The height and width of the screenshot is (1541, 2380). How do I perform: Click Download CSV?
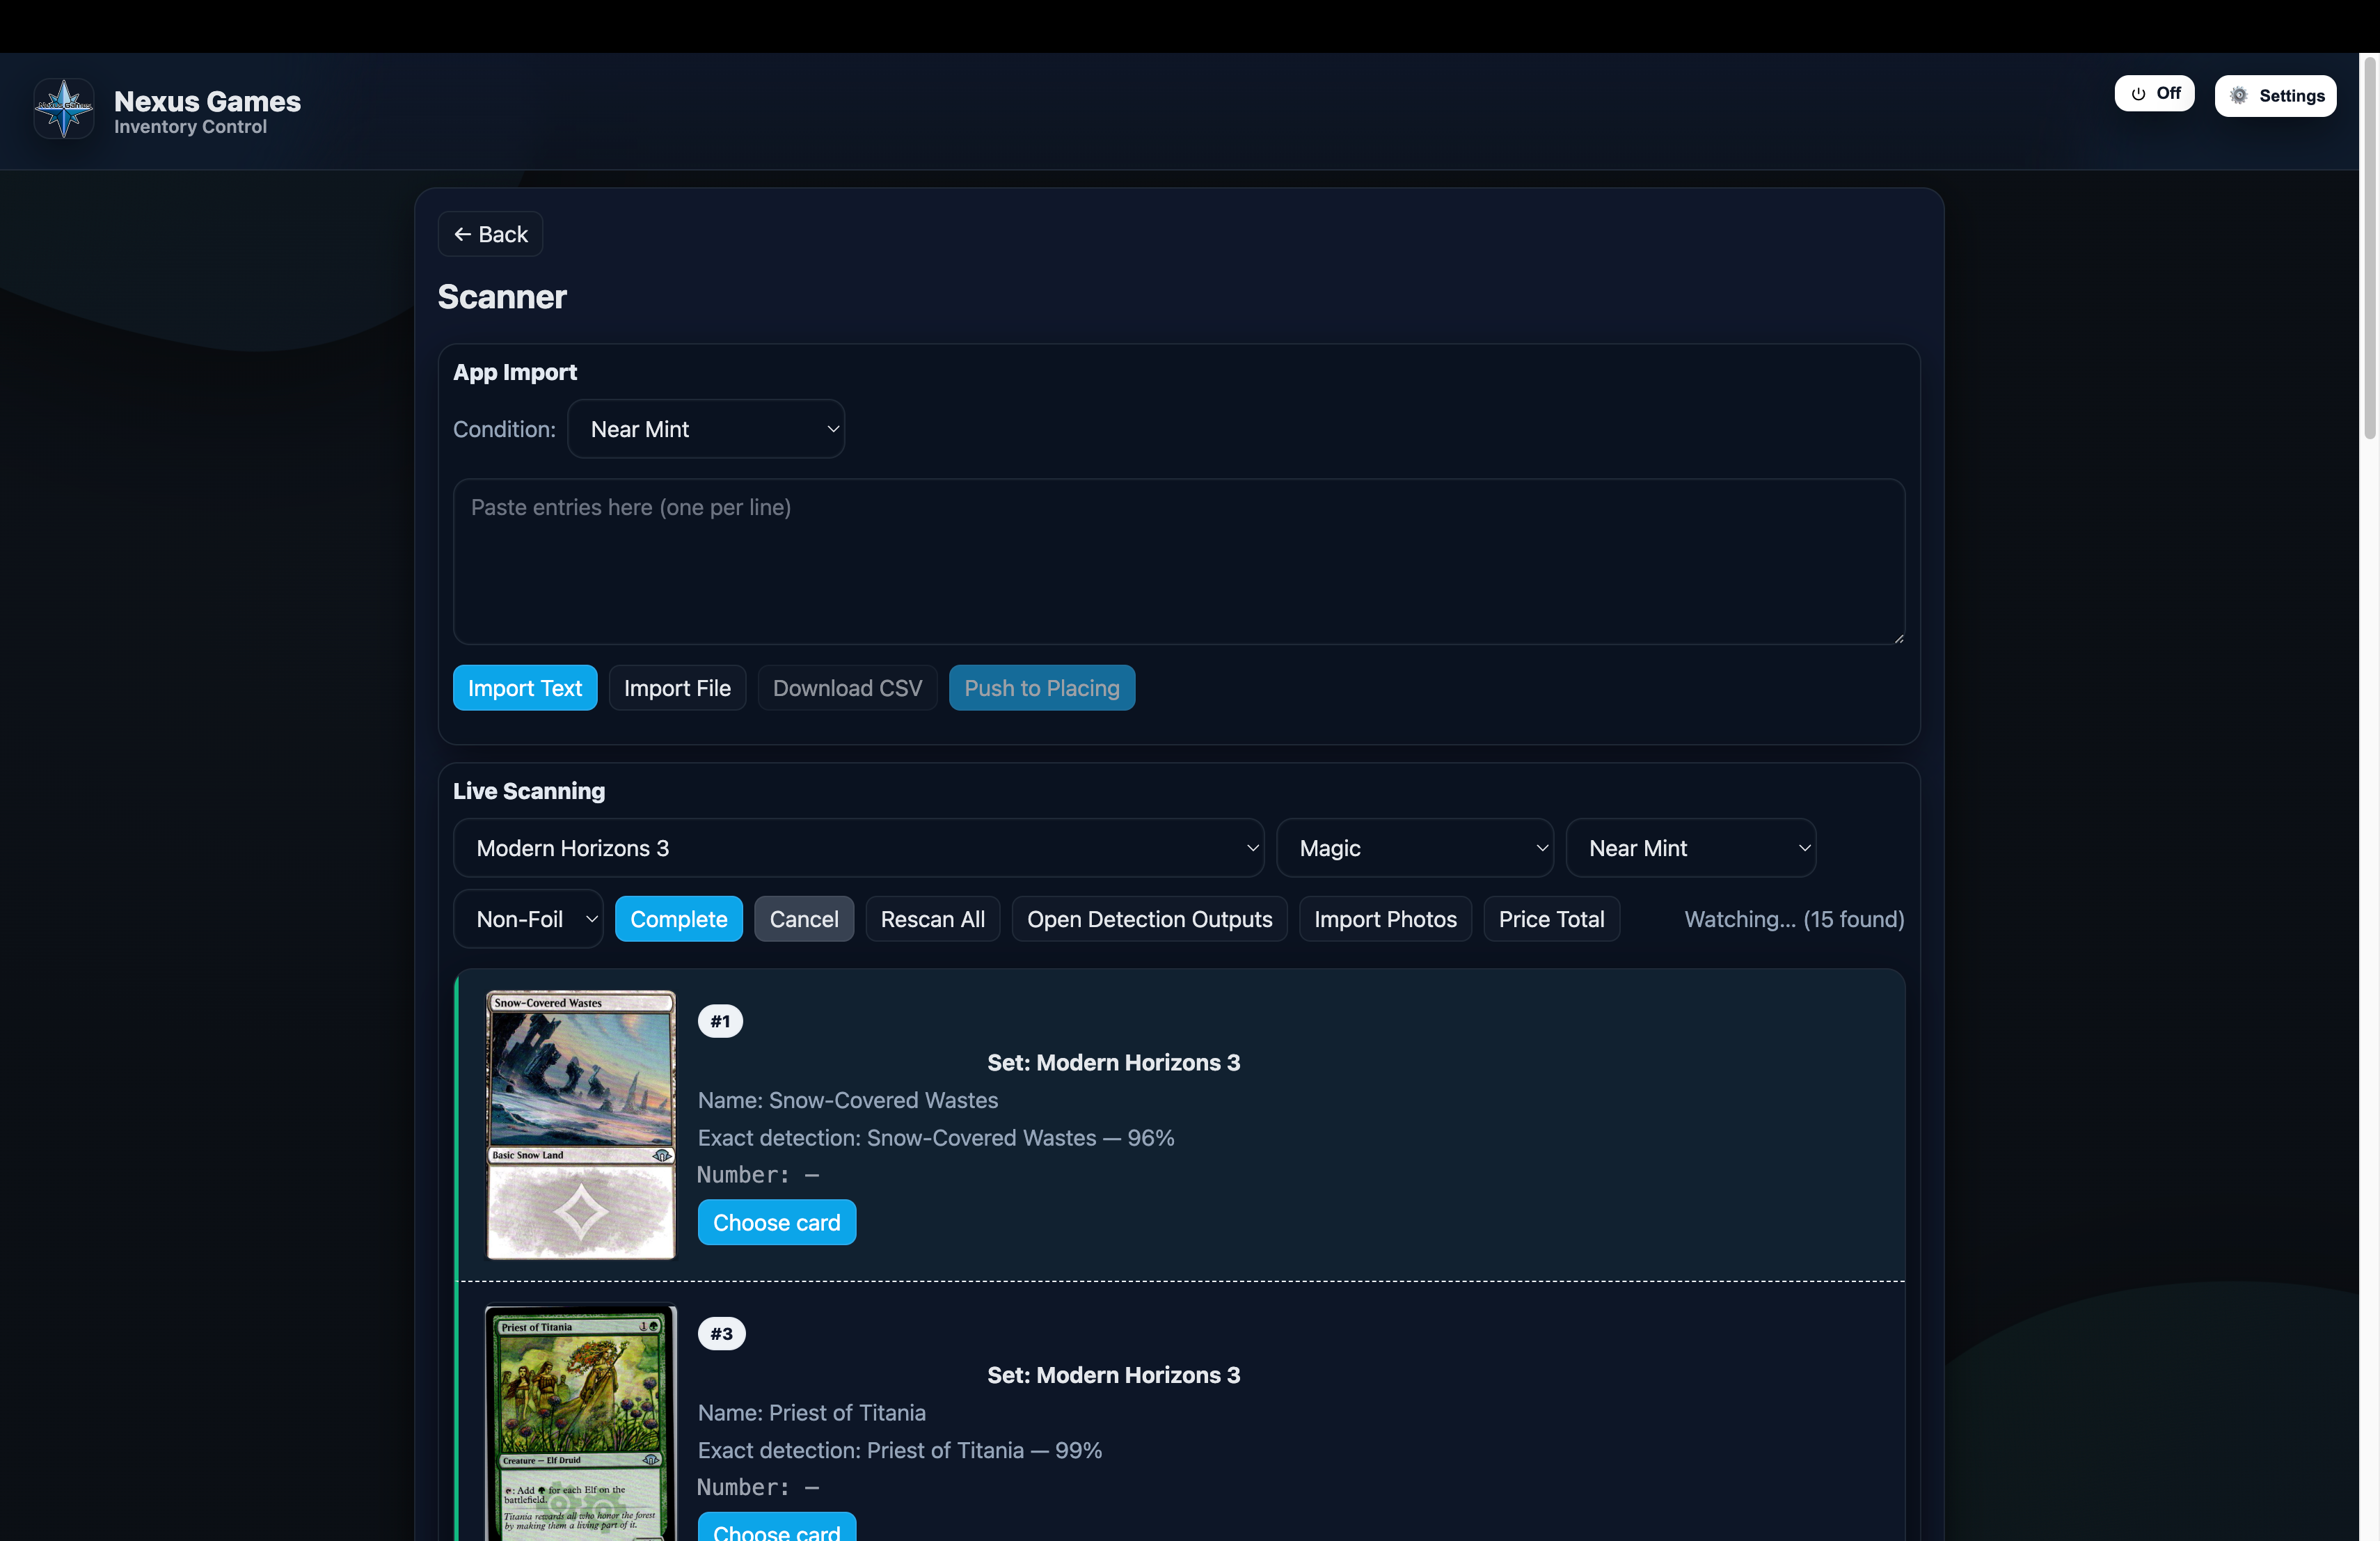point(847,688)
